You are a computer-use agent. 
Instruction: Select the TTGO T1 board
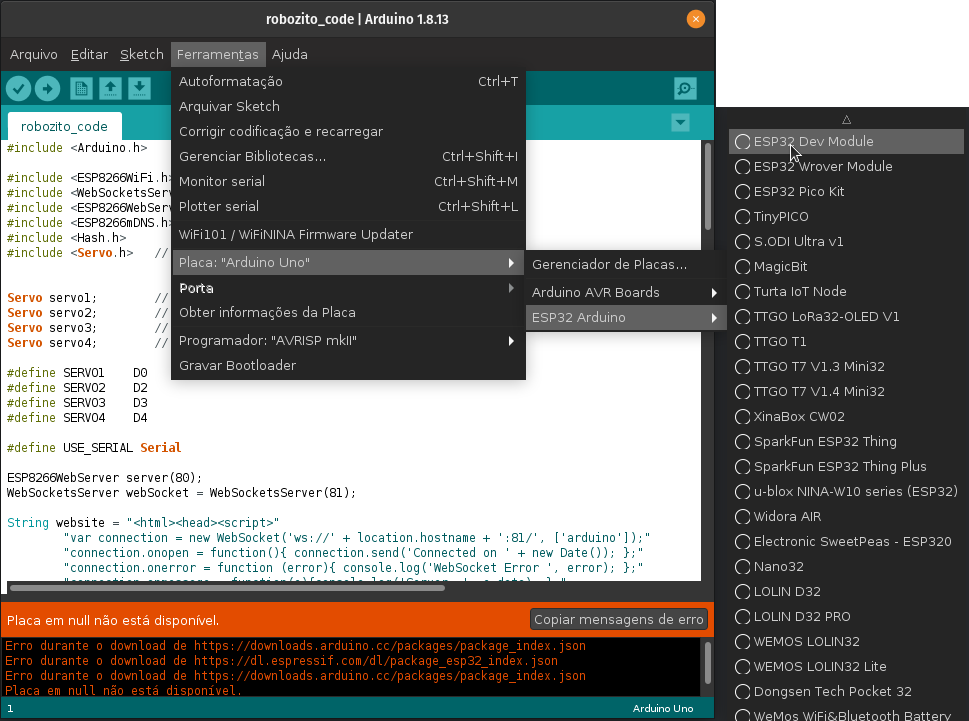coord(846,342)
